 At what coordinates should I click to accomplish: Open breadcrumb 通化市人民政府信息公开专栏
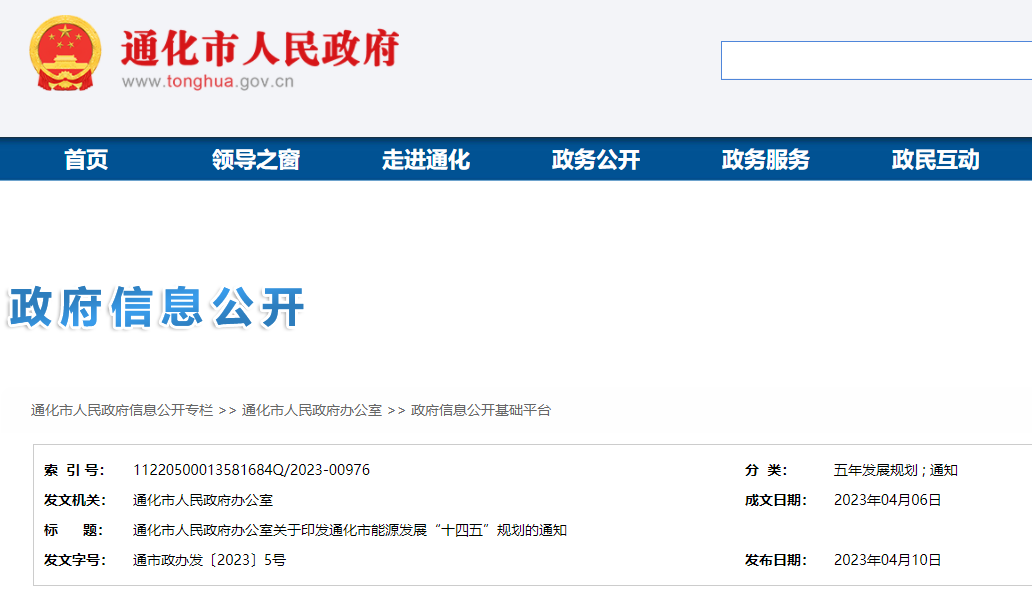click(122, 410)
